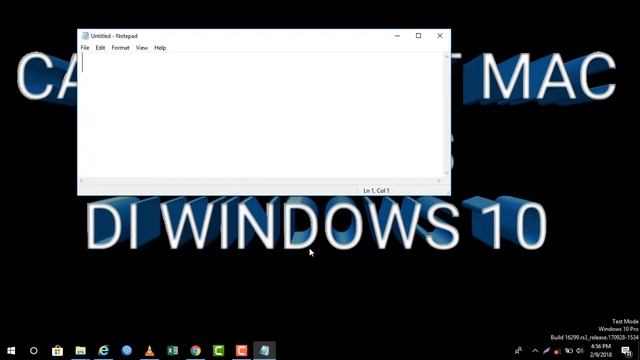The width and height of the screenshot is (640, 360).
Task: Maximize the Notepad window
Action: pos(418,36)
